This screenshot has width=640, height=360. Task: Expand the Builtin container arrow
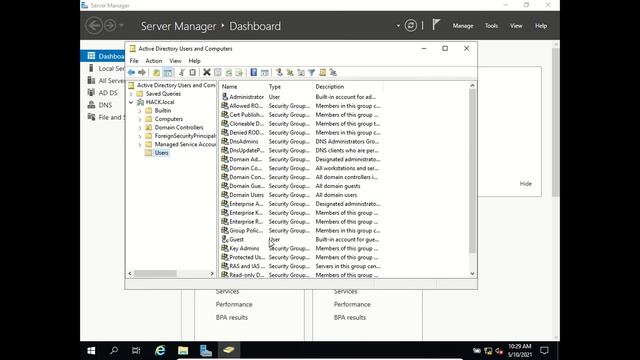click(x=140, y=111)
